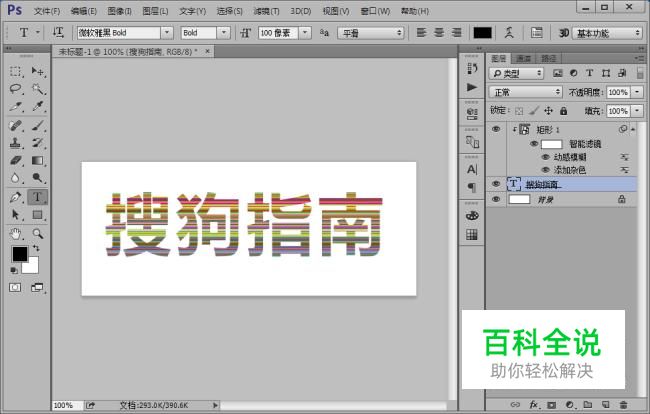Screen dimensions: 650x414
Task: Click the foreground color swatch
Action: tap(19, 254)
